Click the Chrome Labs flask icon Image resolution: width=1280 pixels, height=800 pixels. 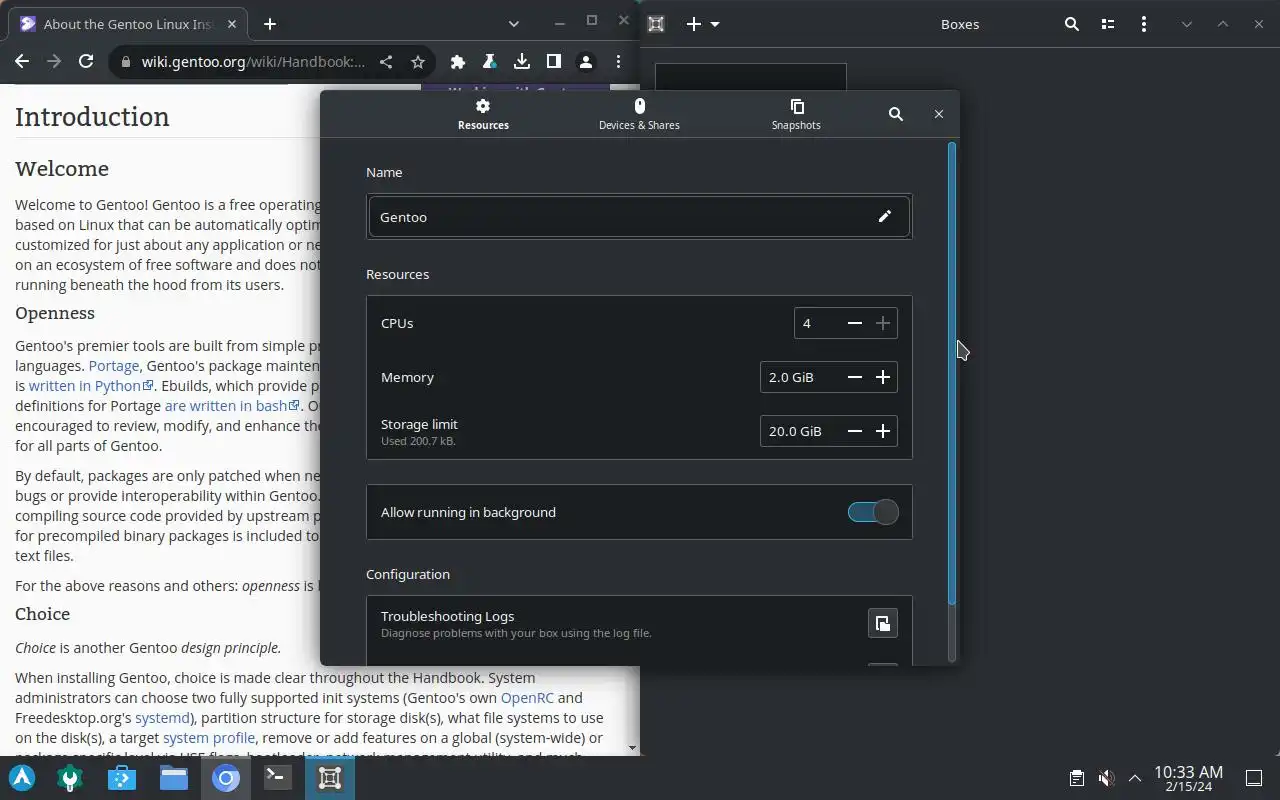click(x=490, y=62)
